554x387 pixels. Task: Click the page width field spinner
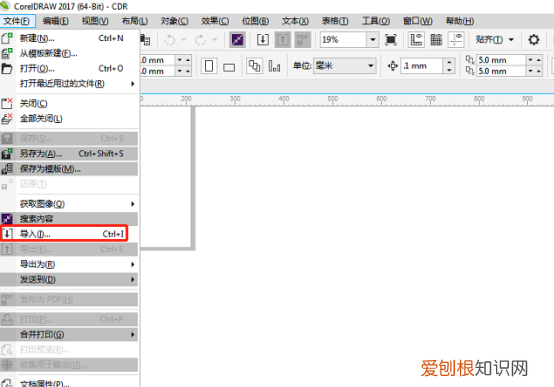coord(184,60)
